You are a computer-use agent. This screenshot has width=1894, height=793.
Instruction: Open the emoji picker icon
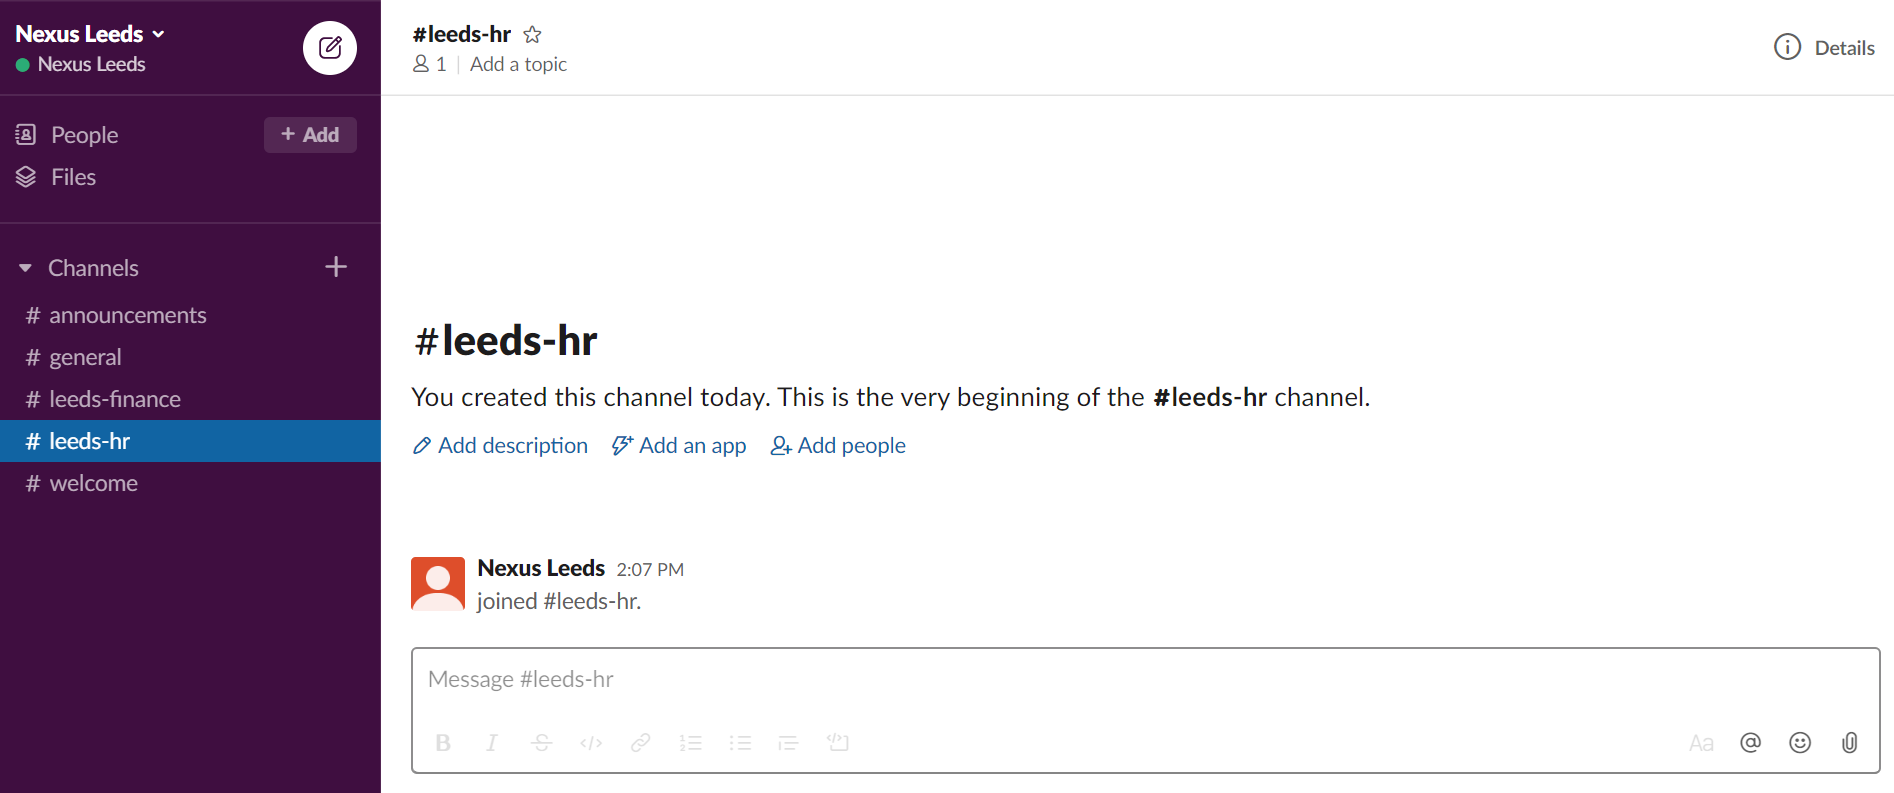pos(1799,742)
